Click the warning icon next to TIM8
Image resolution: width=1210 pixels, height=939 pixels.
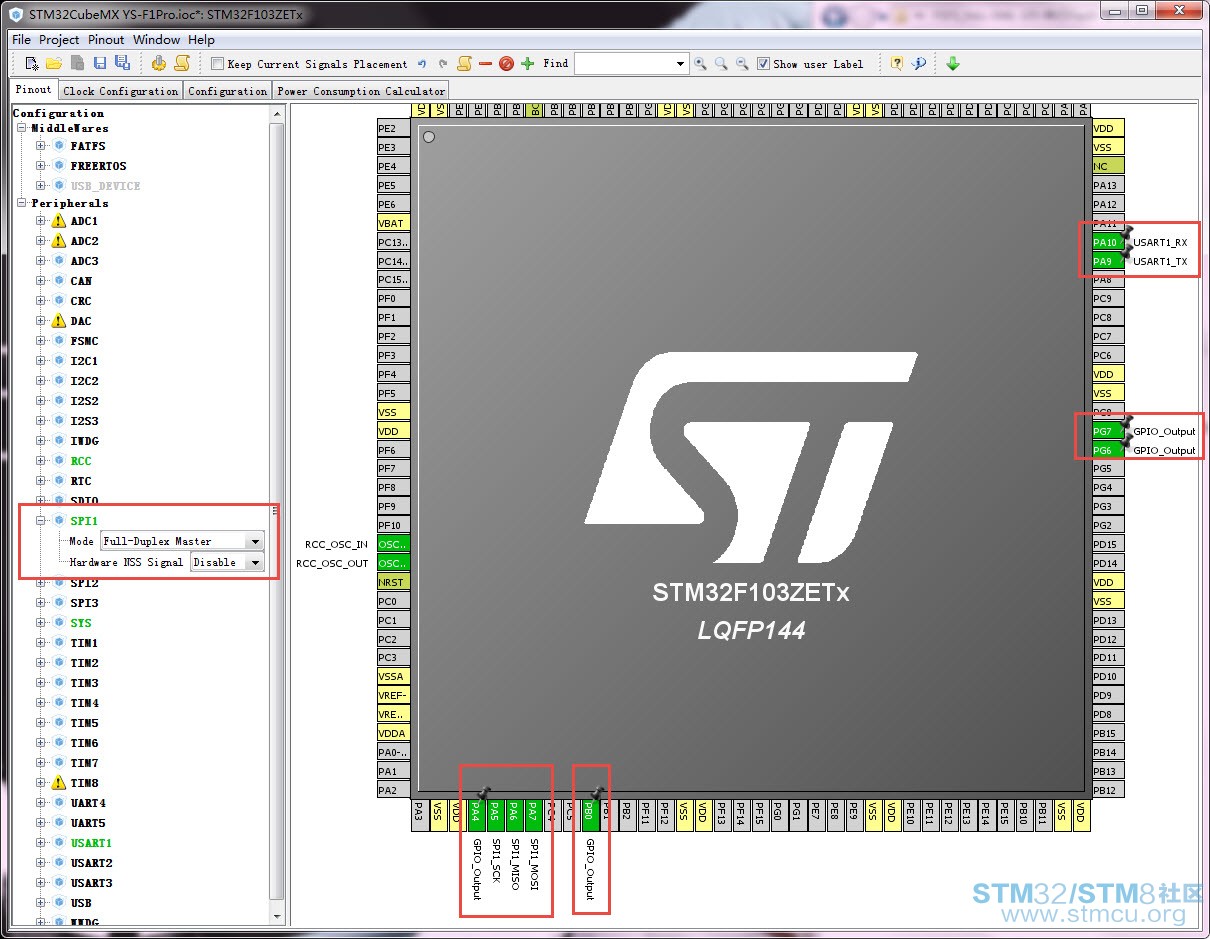[x=58, y=783]
